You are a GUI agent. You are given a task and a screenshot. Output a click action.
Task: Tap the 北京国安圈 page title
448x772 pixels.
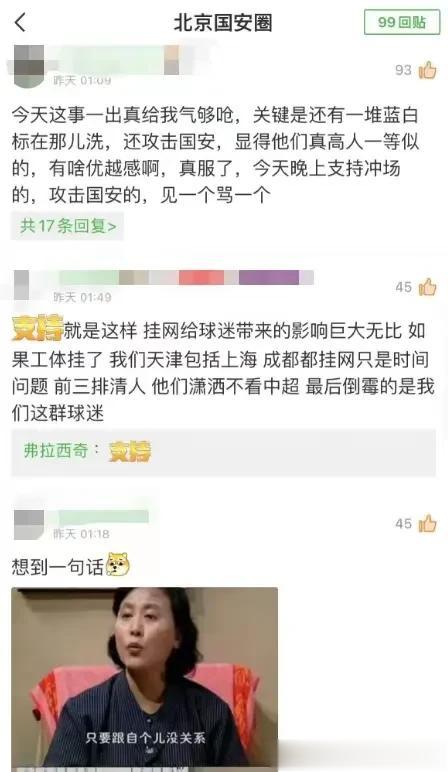(223, 23)
